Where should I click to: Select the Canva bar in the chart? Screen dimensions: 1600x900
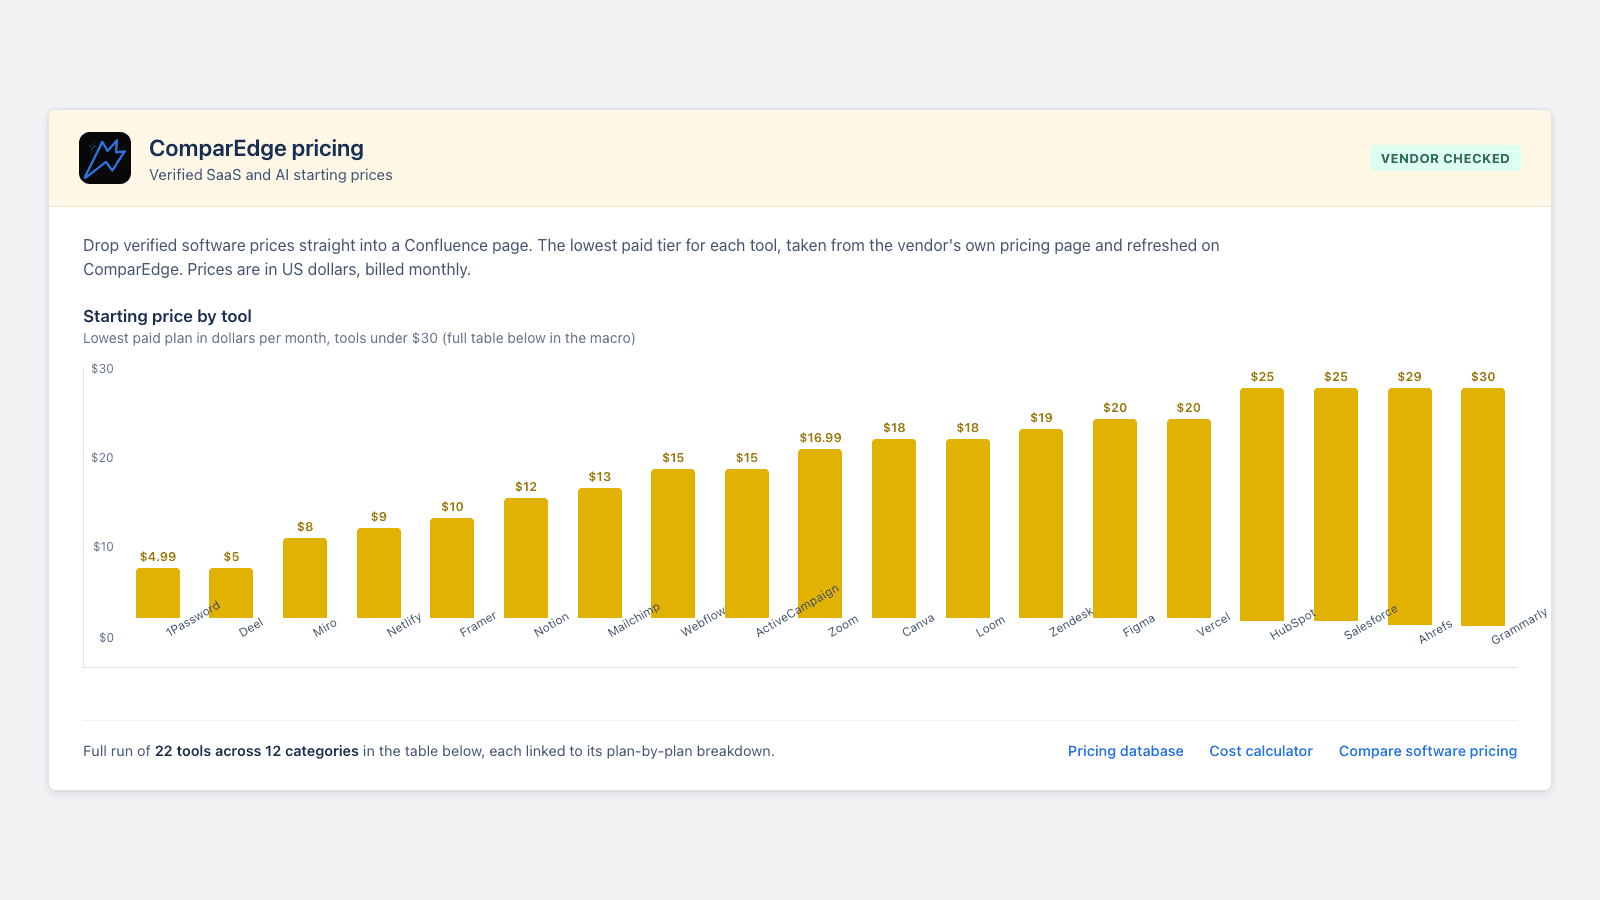(x=894, y=528)
